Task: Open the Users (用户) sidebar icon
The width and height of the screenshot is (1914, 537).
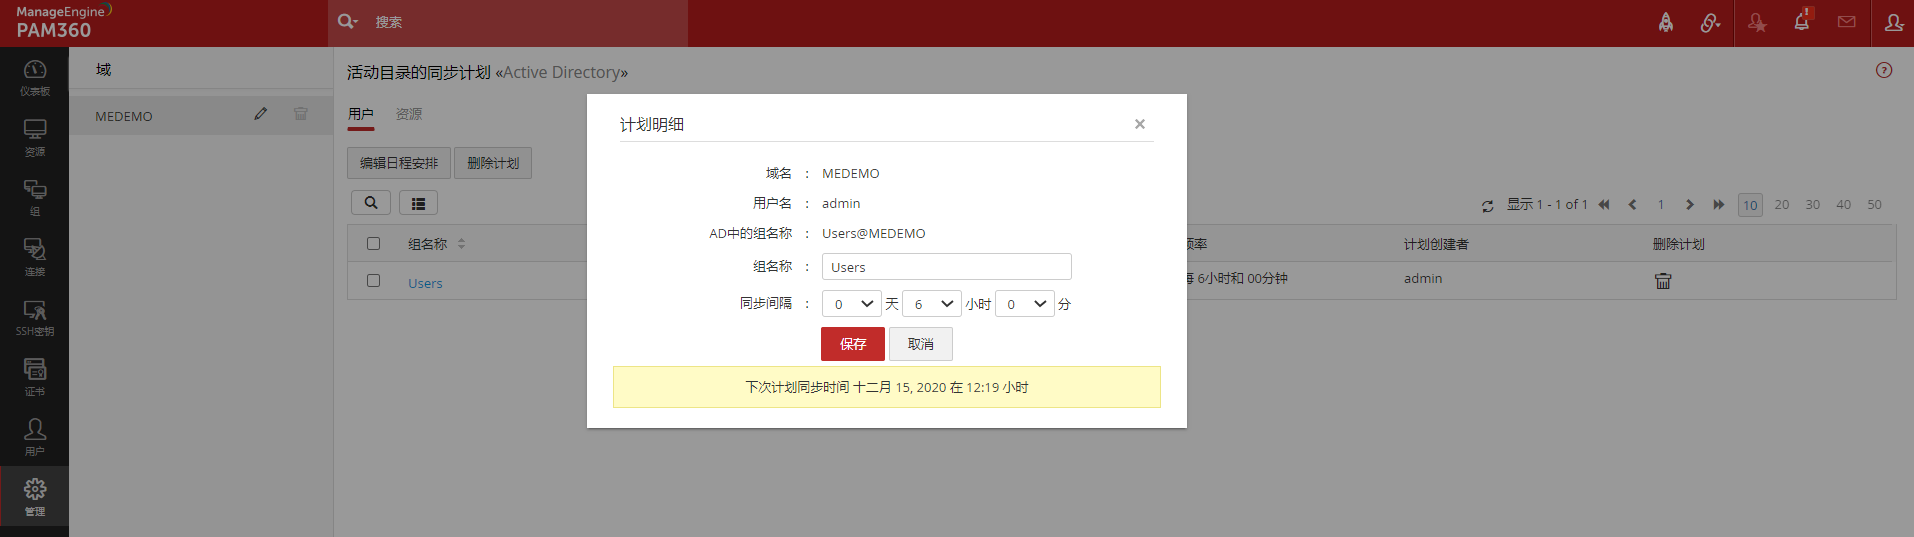Action: click(x=35, y=437)
